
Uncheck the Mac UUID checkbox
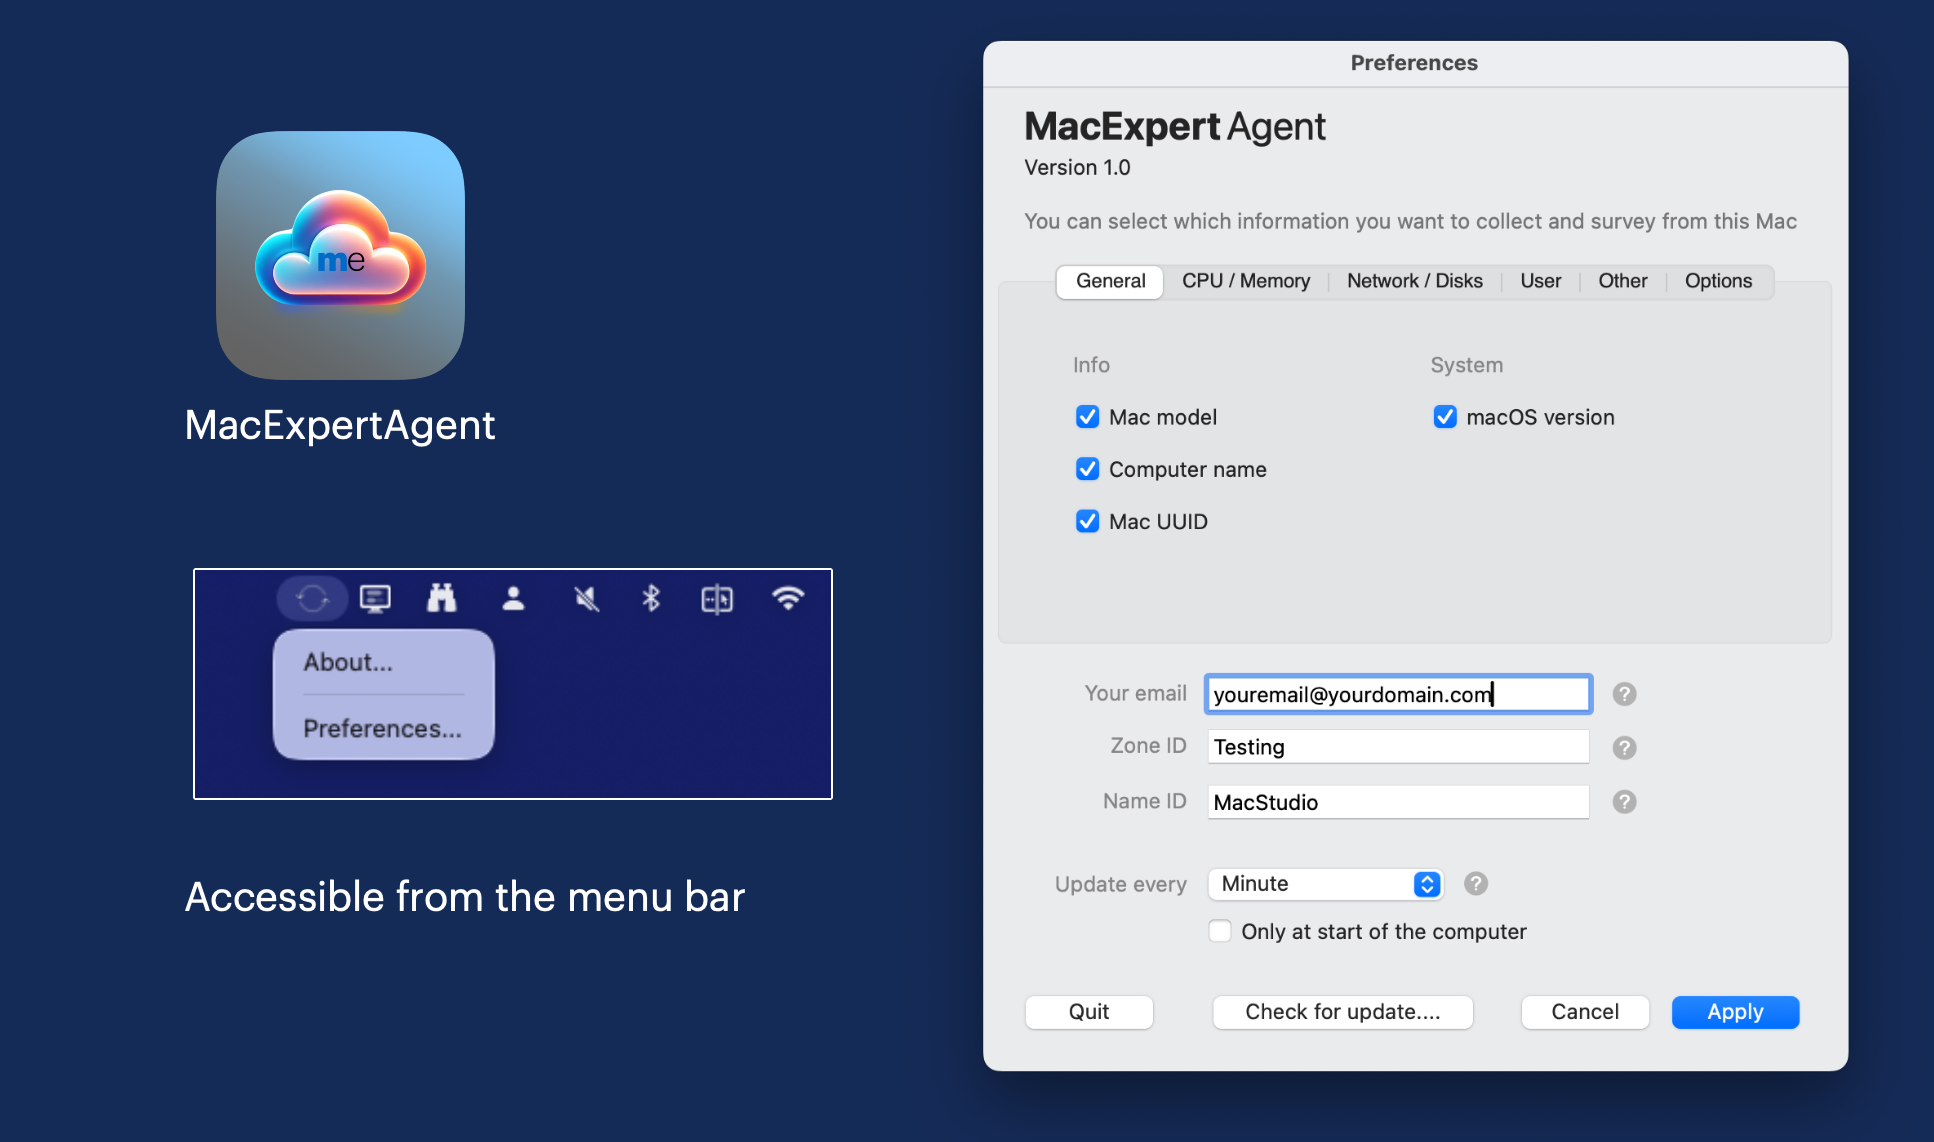pos(1087,521)
